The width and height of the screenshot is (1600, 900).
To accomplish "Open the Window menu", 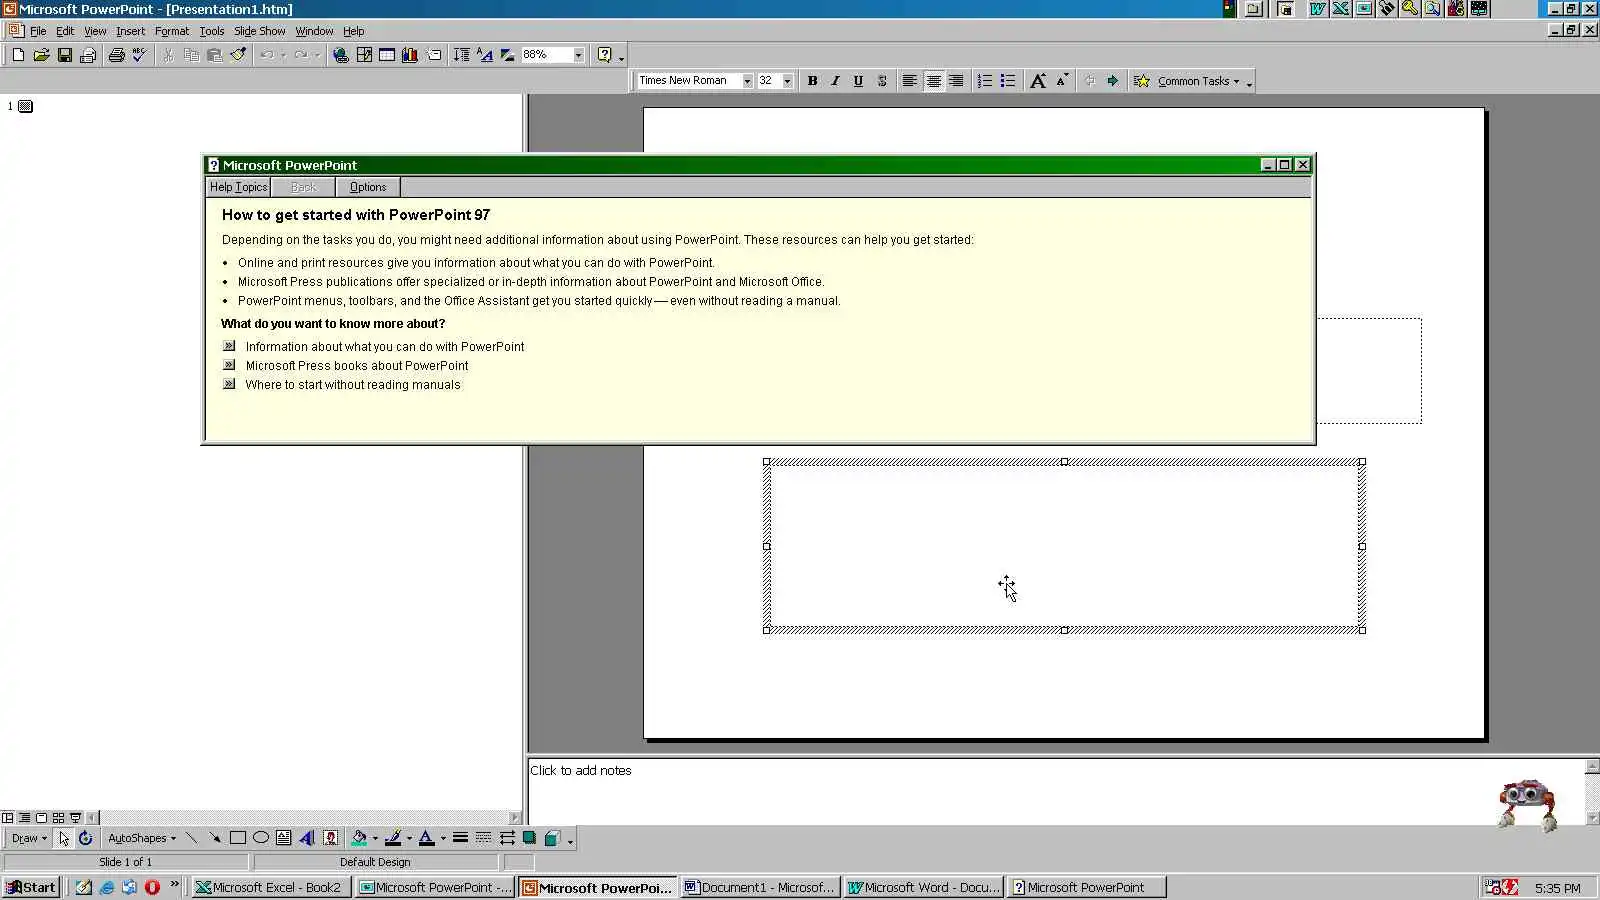I will (314, 31).
